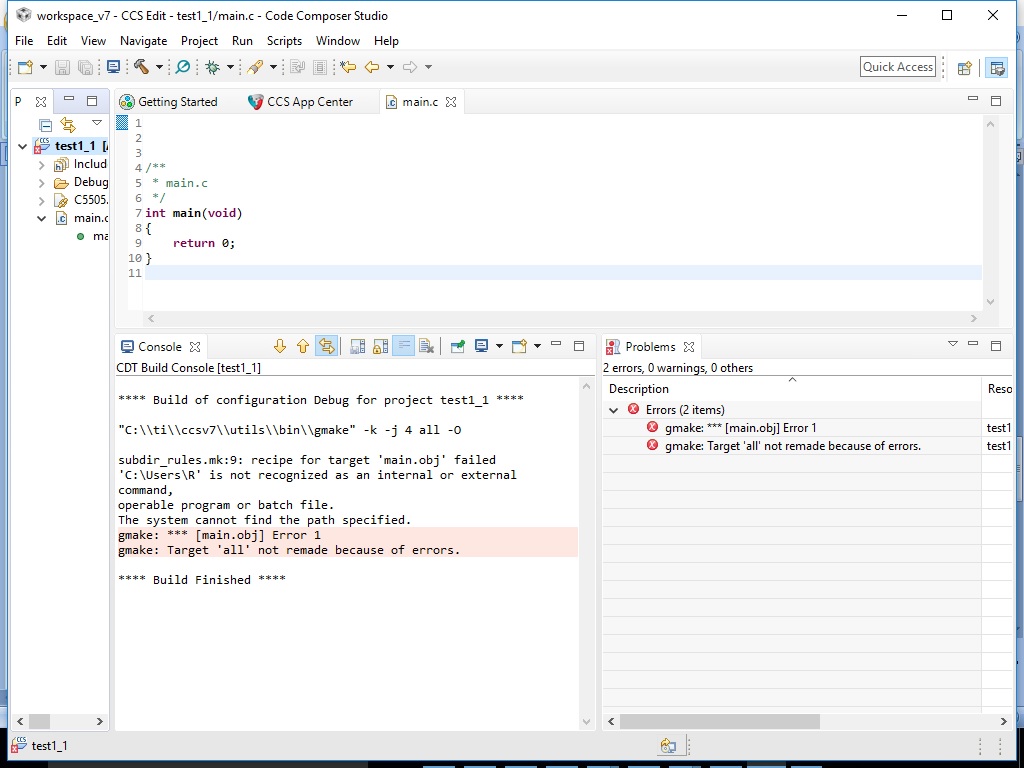Screen dimensions: 1024x768
Task: Click the Debug bug icon
Action: coord(212,67)
